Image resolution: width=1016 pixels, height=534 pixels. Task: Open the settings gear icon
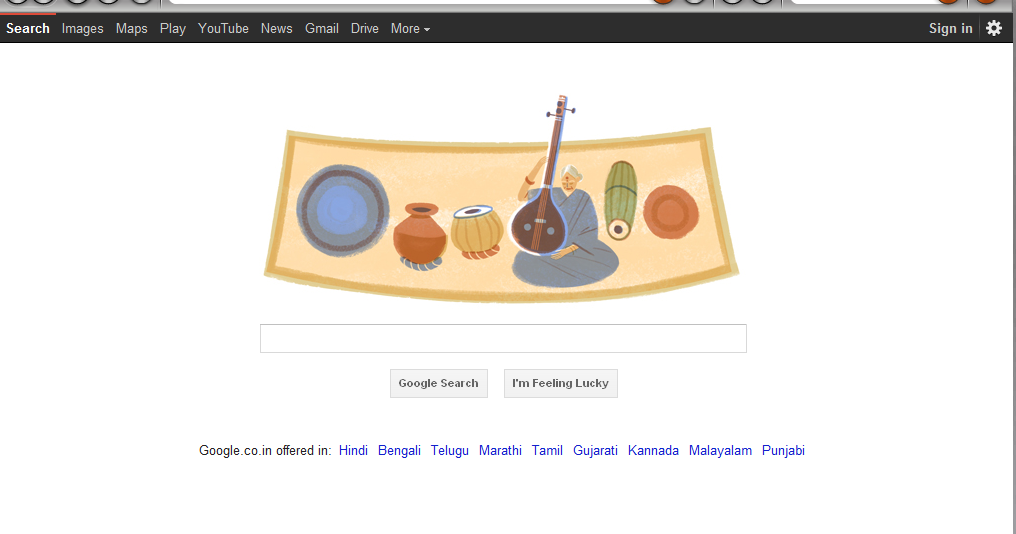[x=993, y=28]
